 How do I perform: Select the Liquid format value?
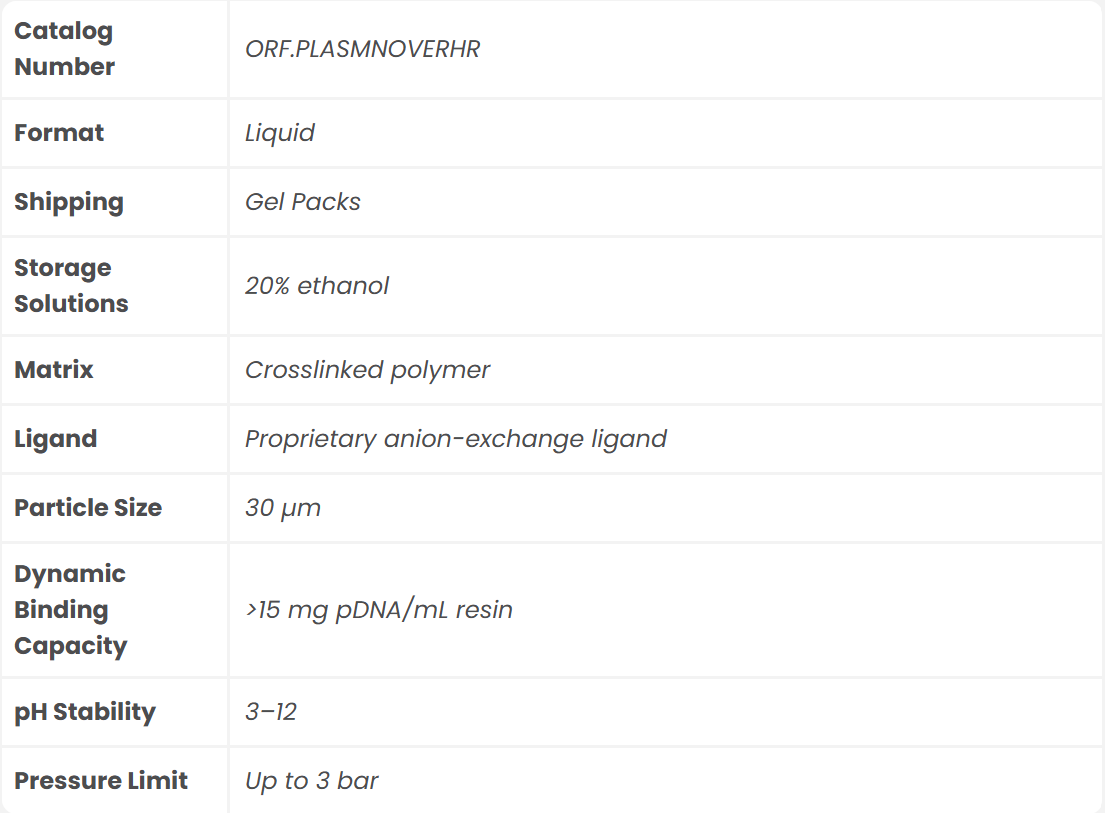point(280,133)
